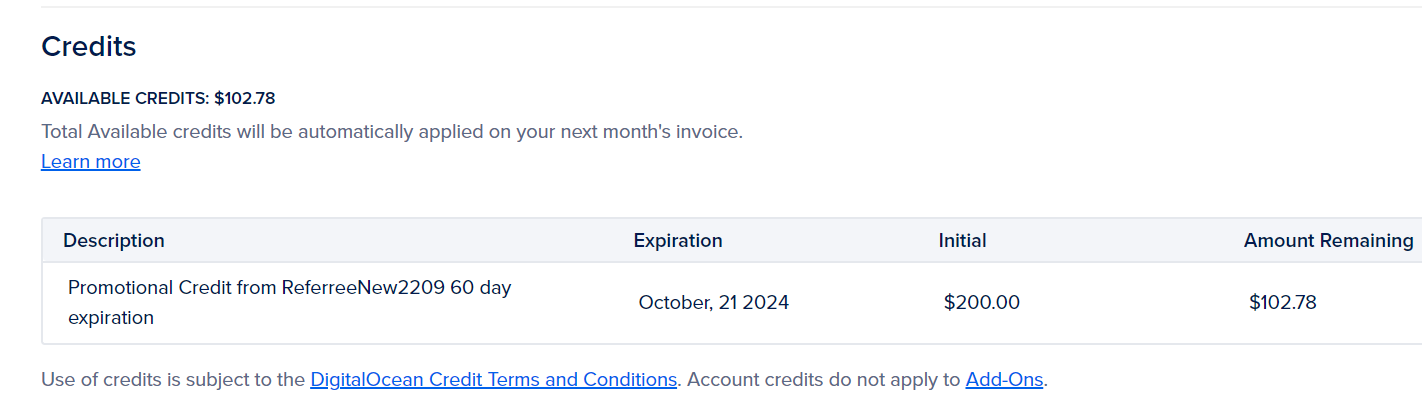Click the Credits section heading
Screen dimensions: 1422x407
[x=88, y=46]
